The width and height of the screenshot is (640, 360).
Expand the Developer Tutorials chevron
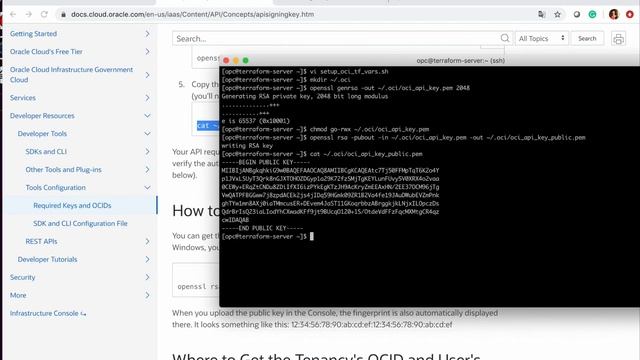point(147,260)
